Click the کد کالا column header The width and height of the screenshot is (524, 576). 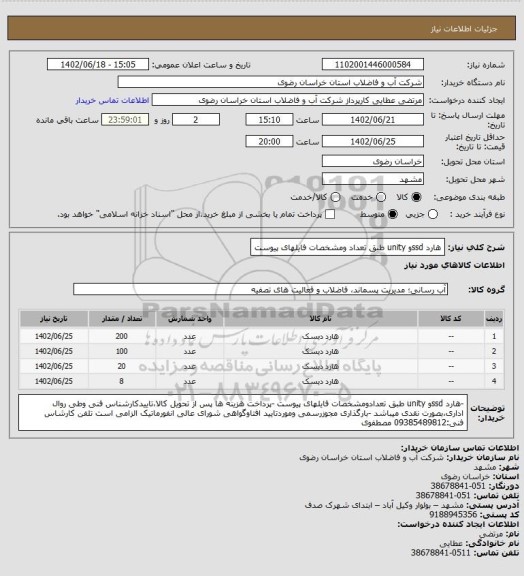click(451, 318)
